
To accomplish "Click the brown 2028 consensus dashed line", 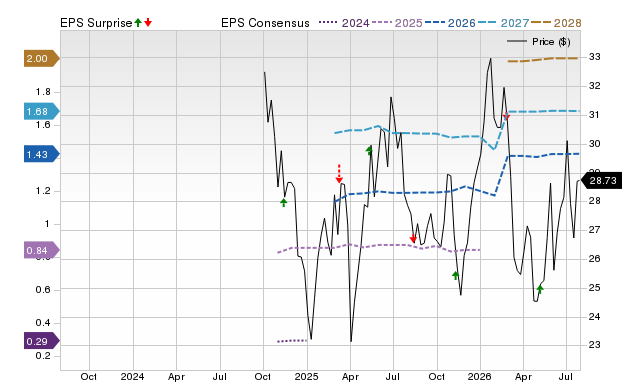I will pyautogui.click(x=543, y=60).
